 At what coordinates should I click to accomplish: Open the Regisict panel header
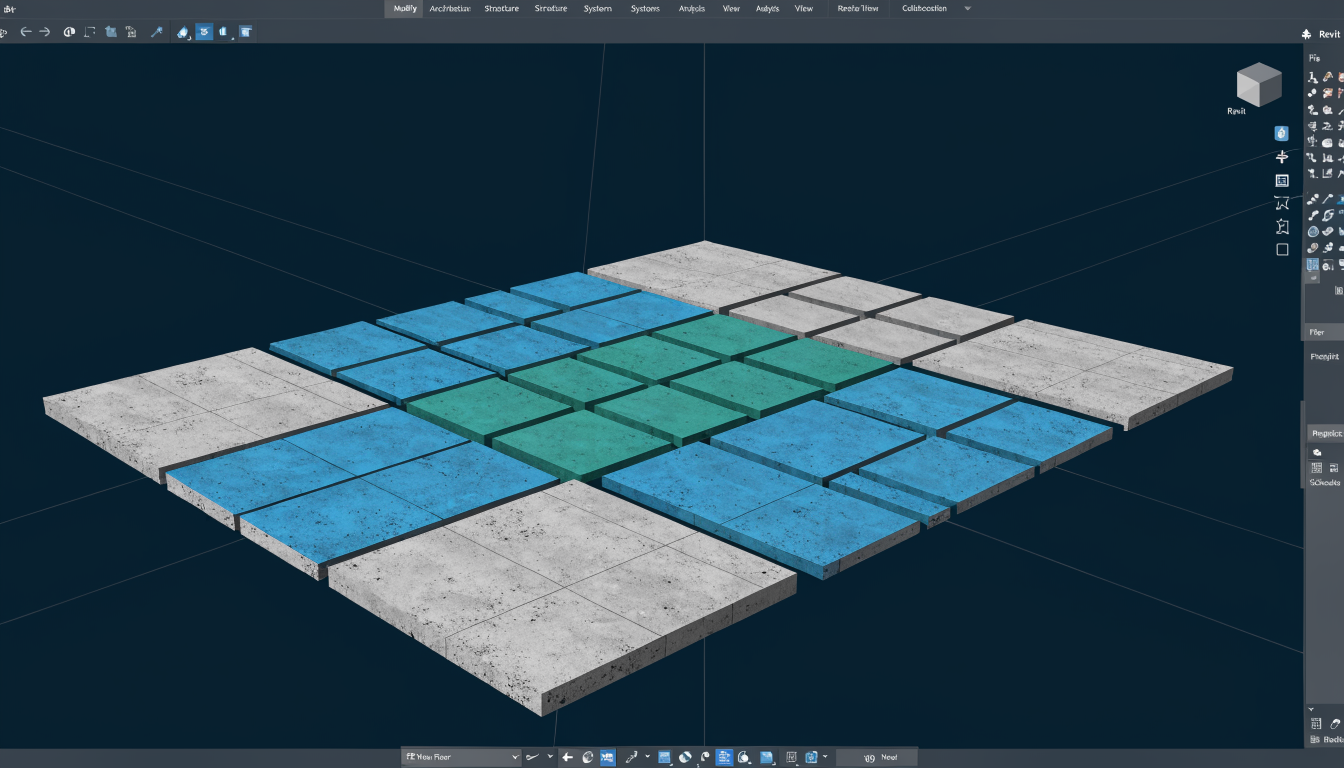click(x=1324, y=433)
